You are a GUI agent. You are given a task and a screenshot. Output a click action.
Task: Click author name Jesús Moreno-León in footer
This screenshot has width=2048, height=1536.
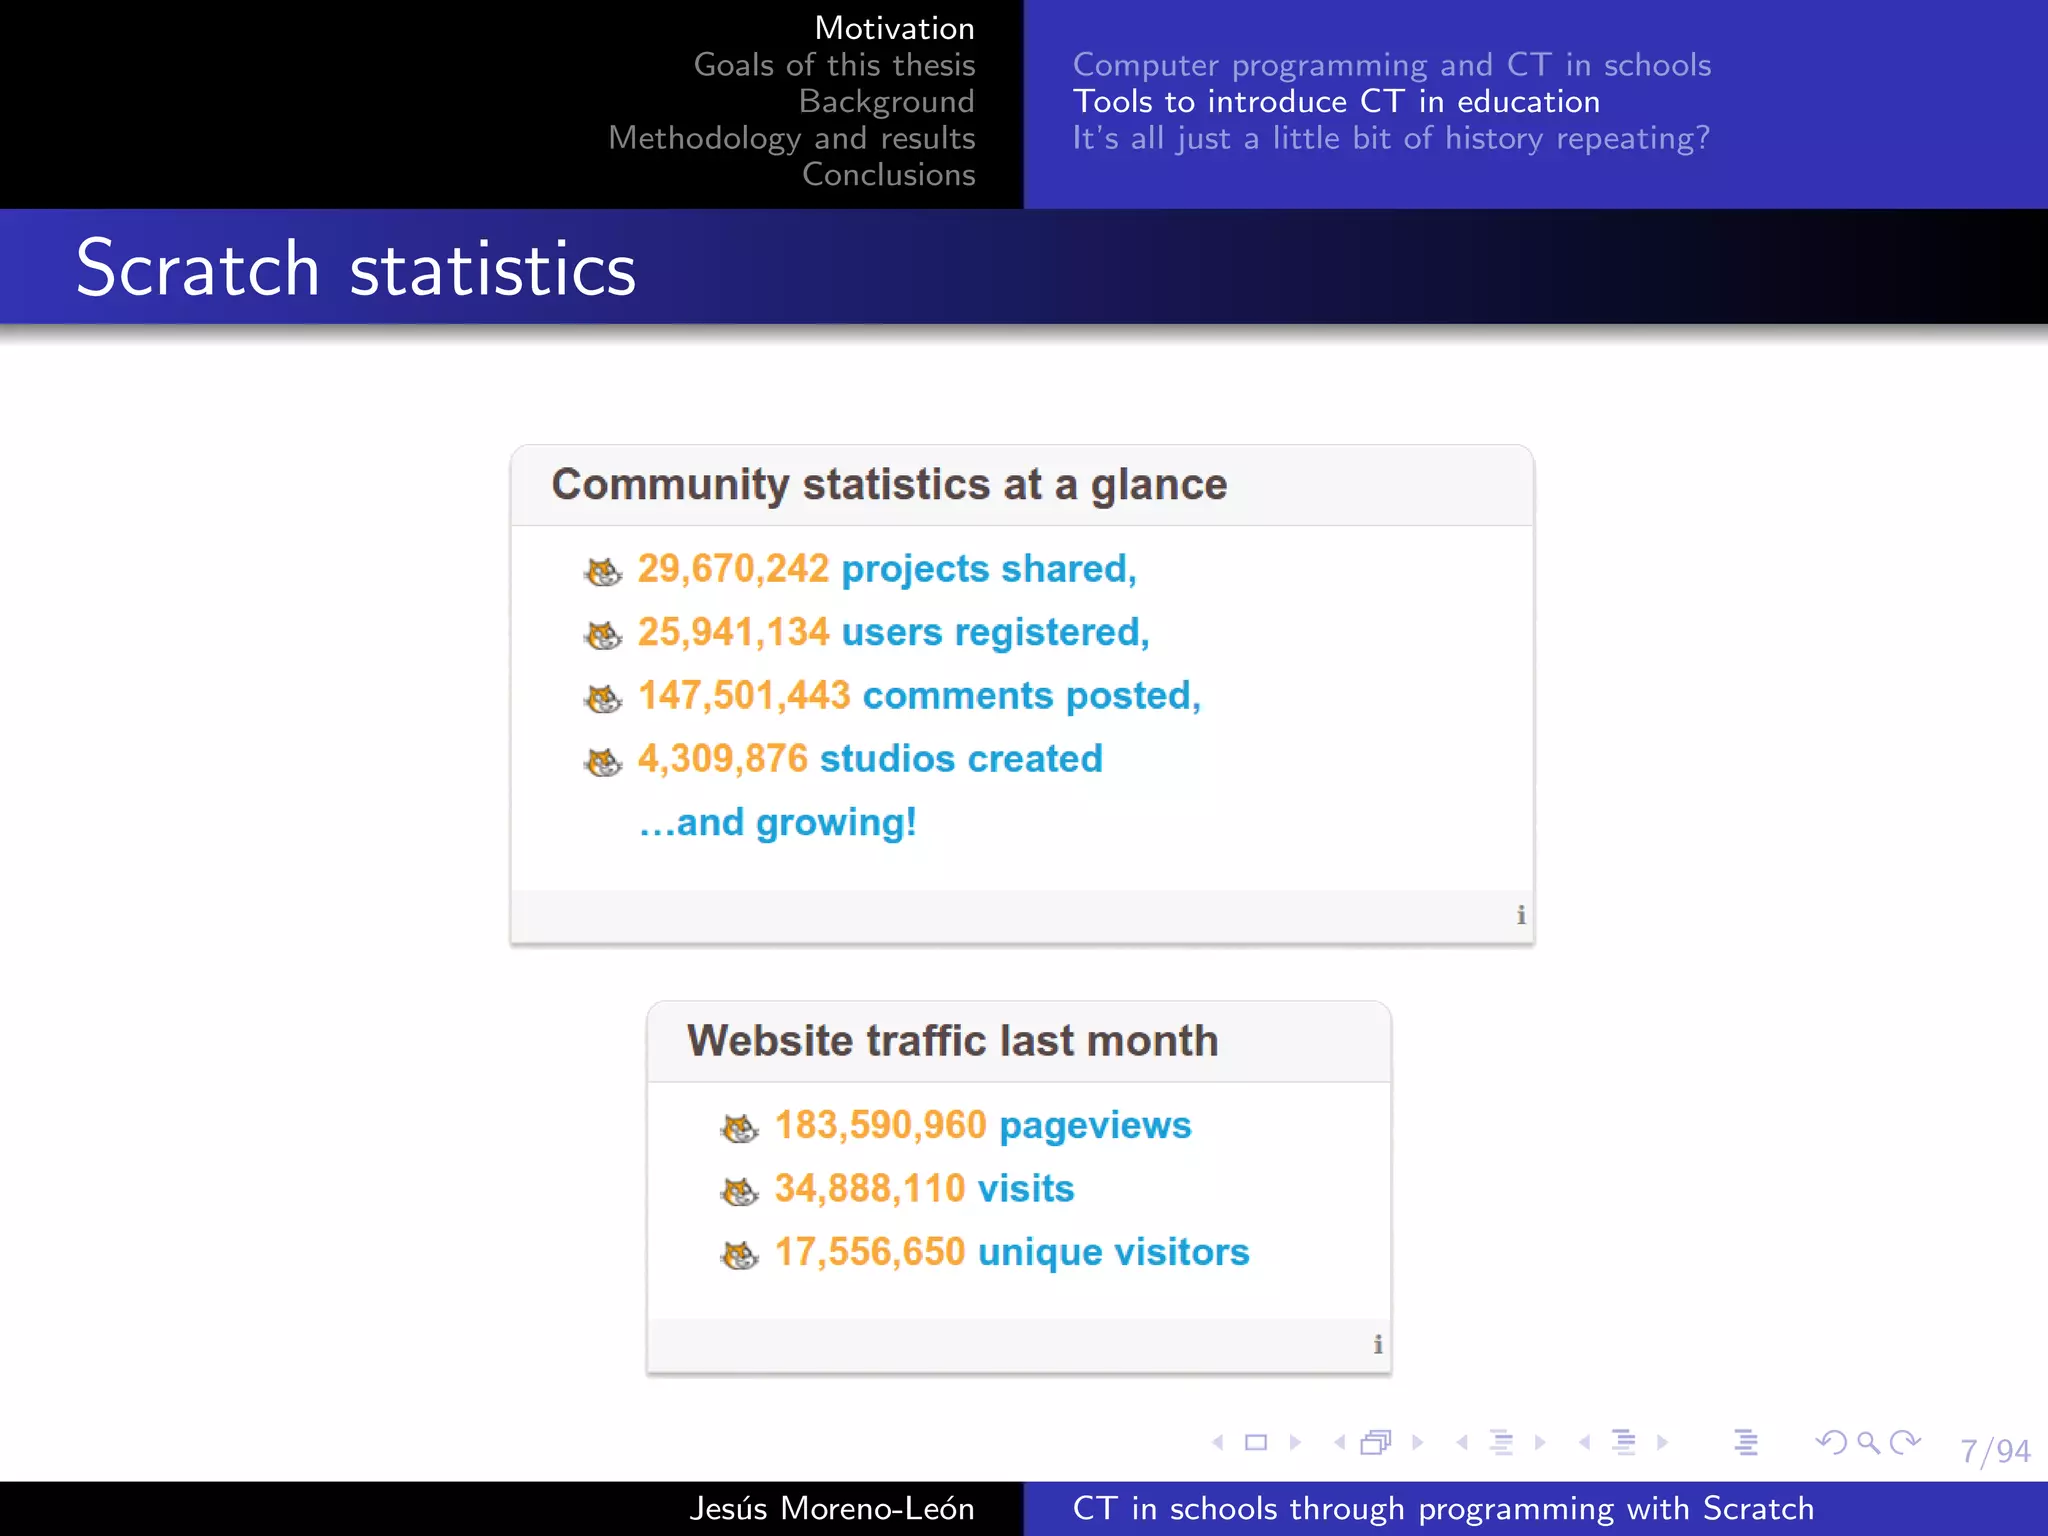click(832, 1508)
